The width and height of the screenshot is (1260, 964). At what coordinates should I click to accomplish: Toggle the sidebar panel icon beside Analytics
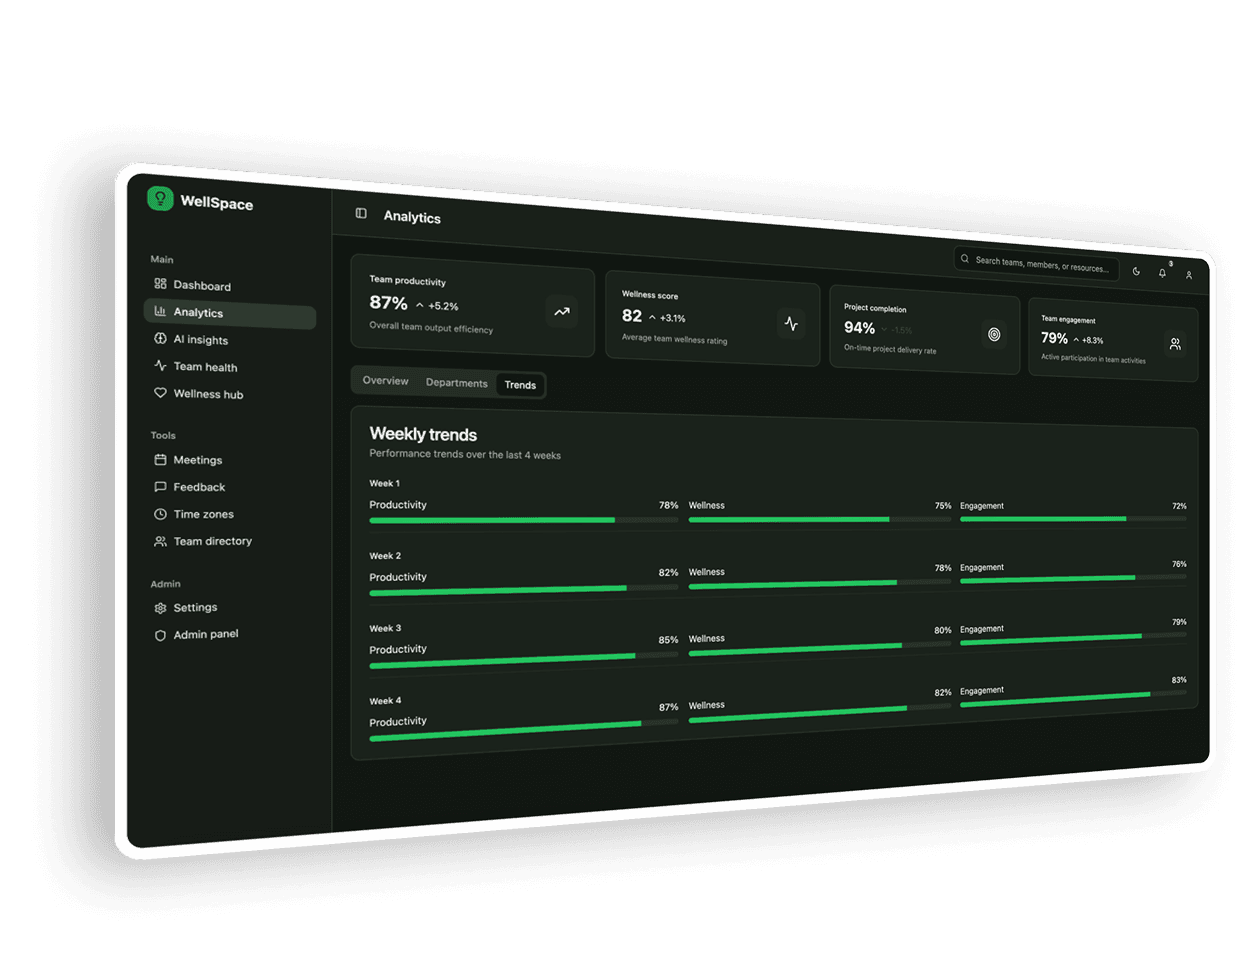[361, 213]
